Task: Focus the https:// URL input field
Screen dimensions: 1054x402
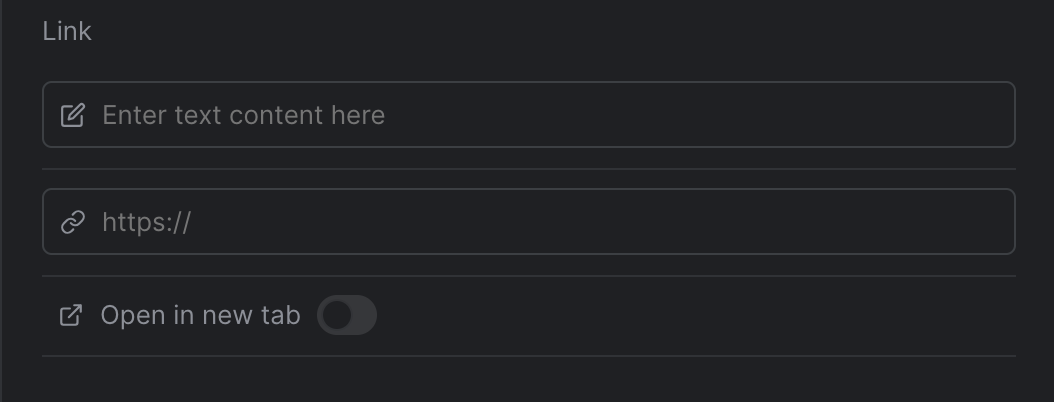Action: (x=528, y=221)
